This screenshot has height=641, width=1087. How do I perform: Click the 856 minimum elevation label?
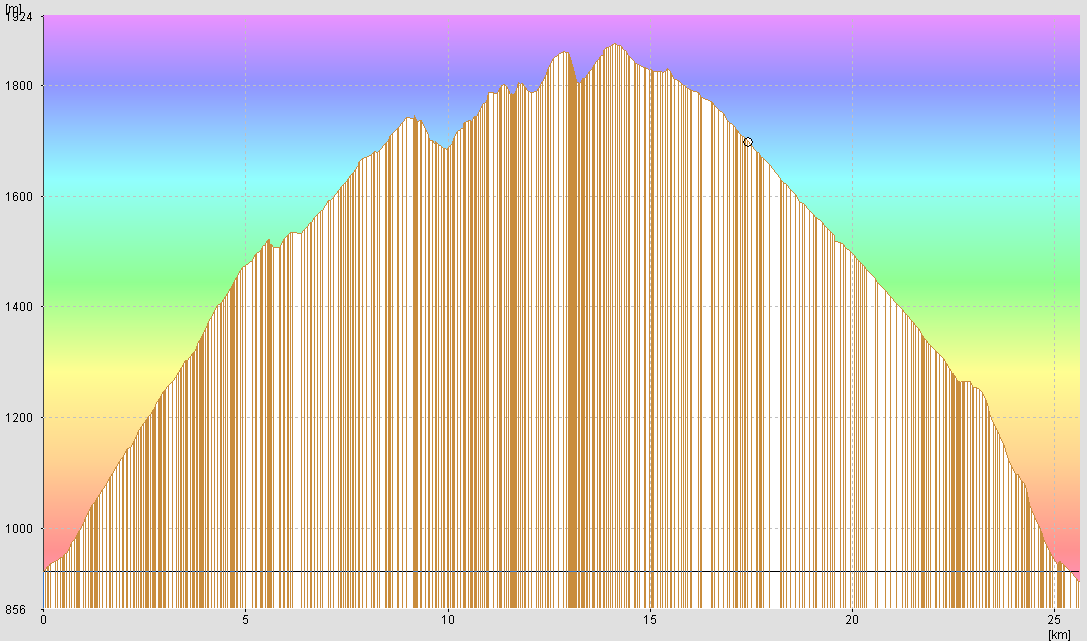click(16, 609)
